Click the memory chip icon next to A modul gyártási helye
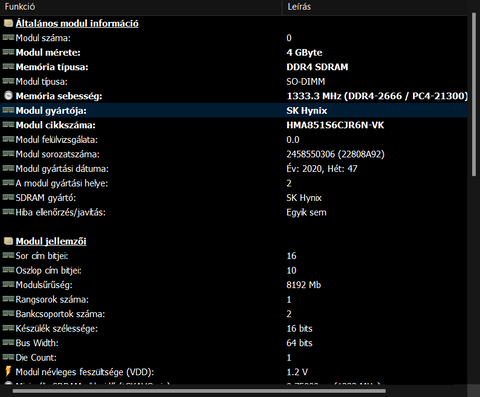Screen dimensions: 480x397 [x=8, y=183]
